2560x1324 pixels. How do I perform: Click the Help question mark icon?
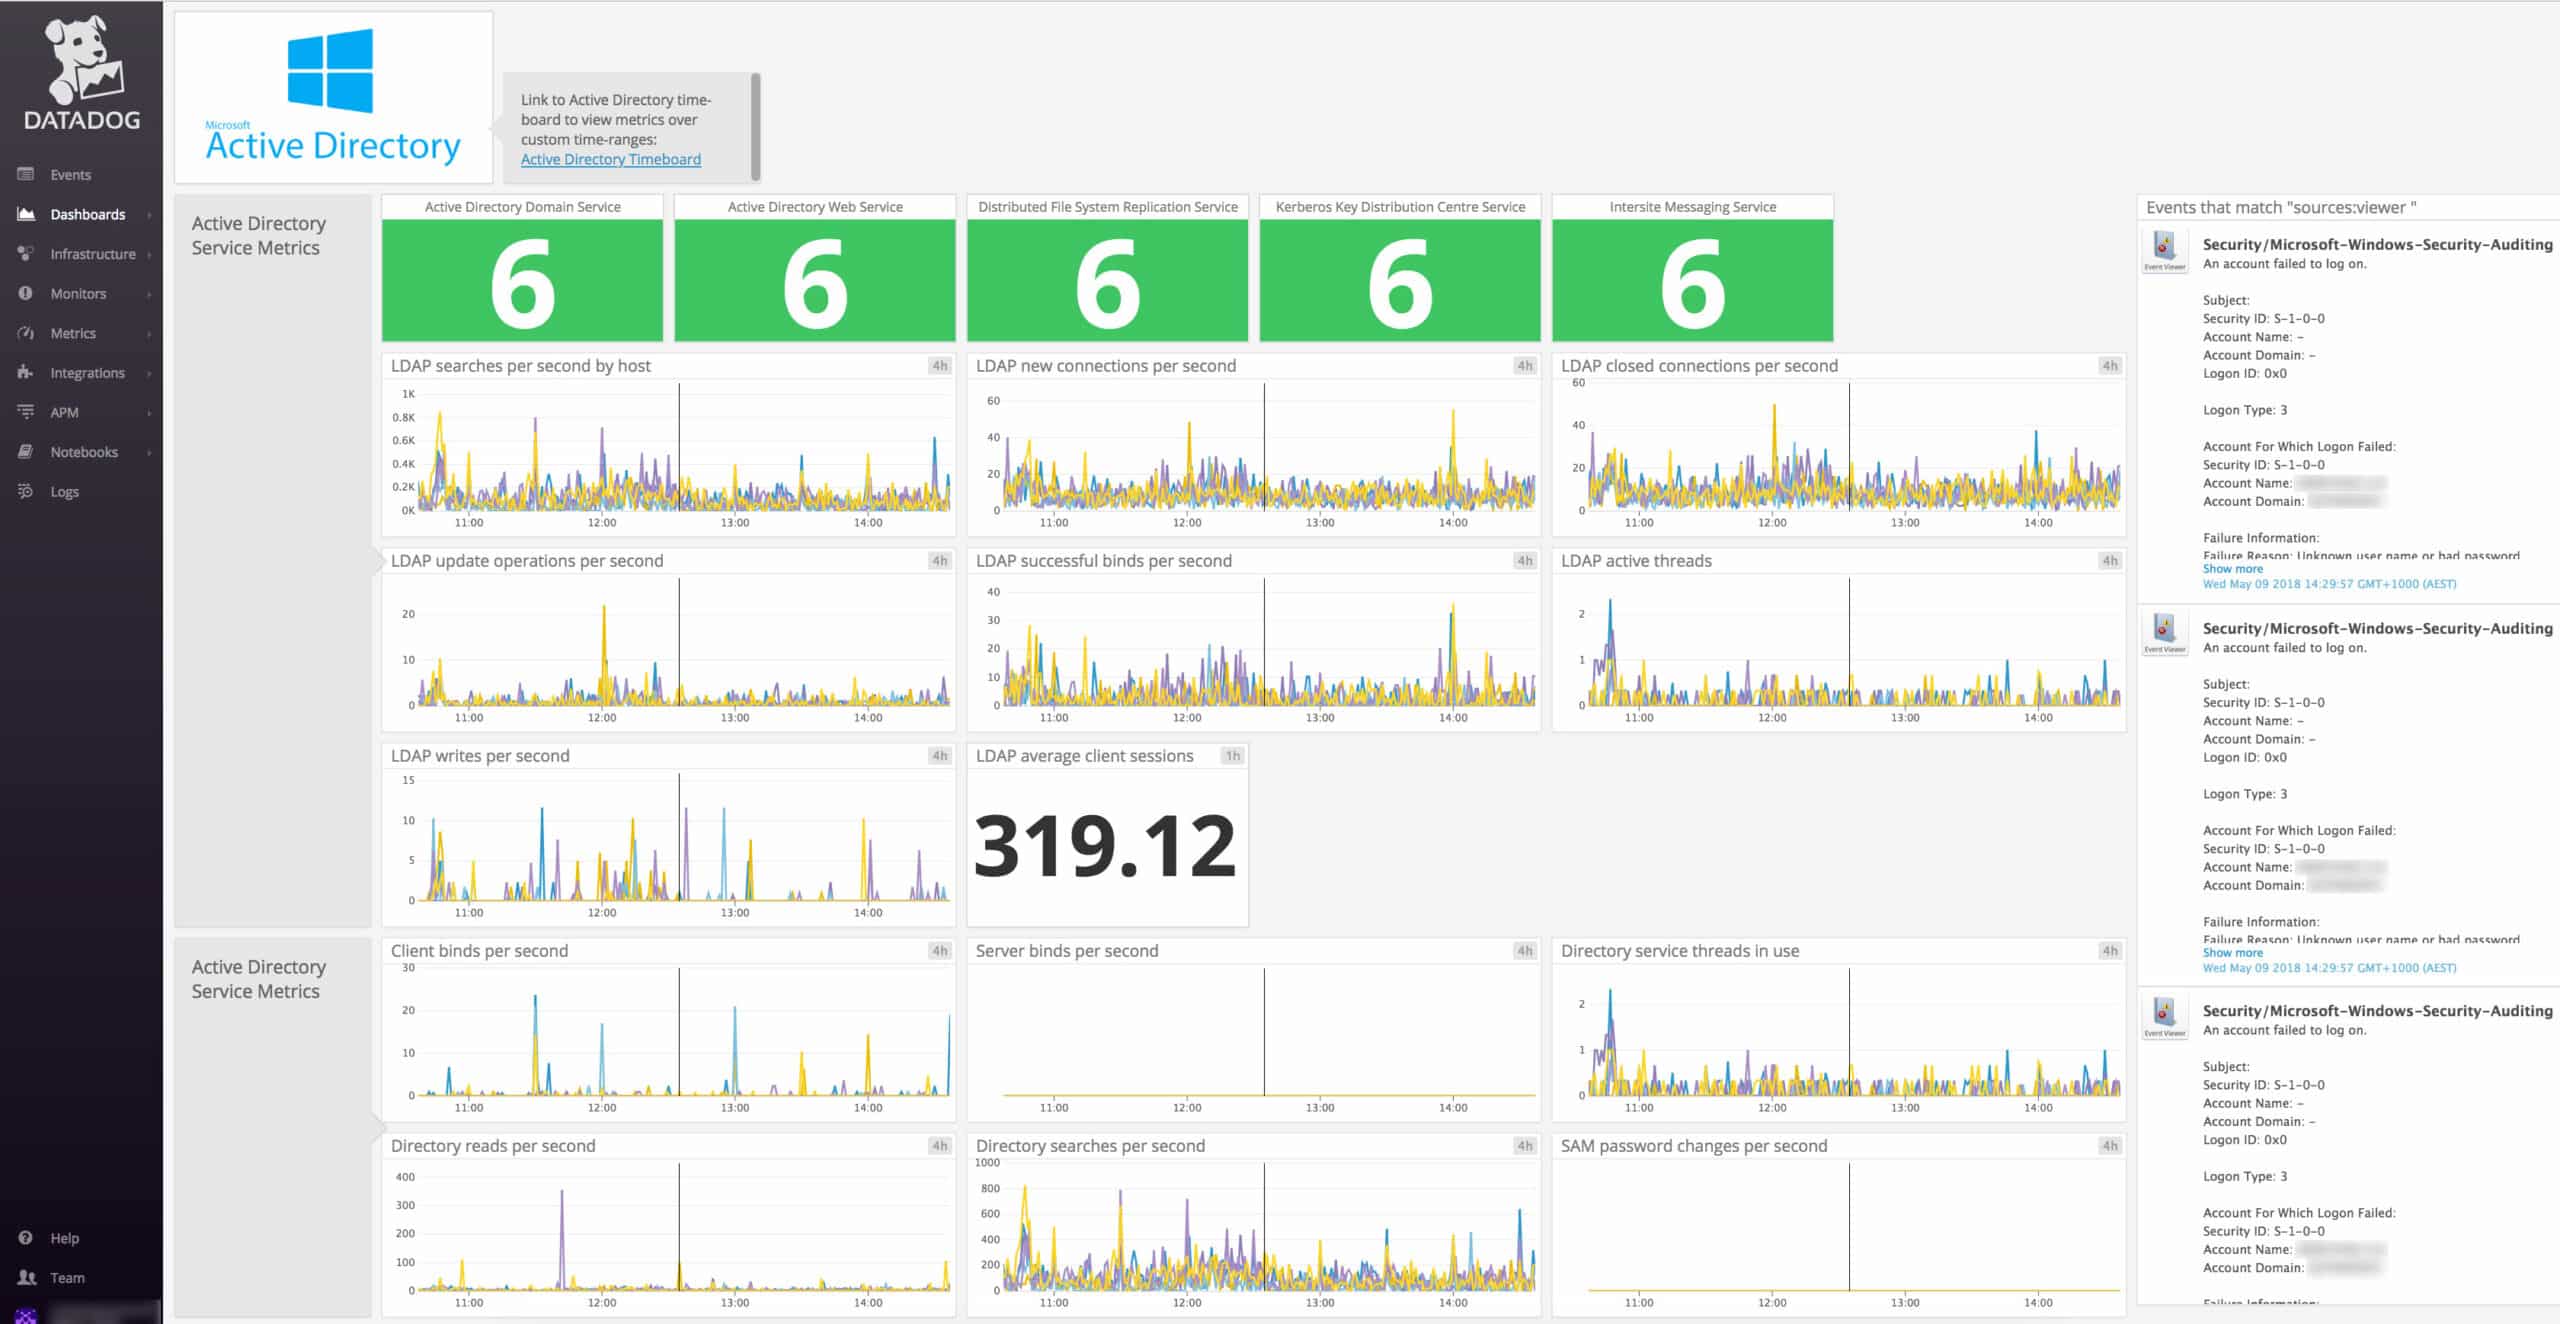(26, 1238)
